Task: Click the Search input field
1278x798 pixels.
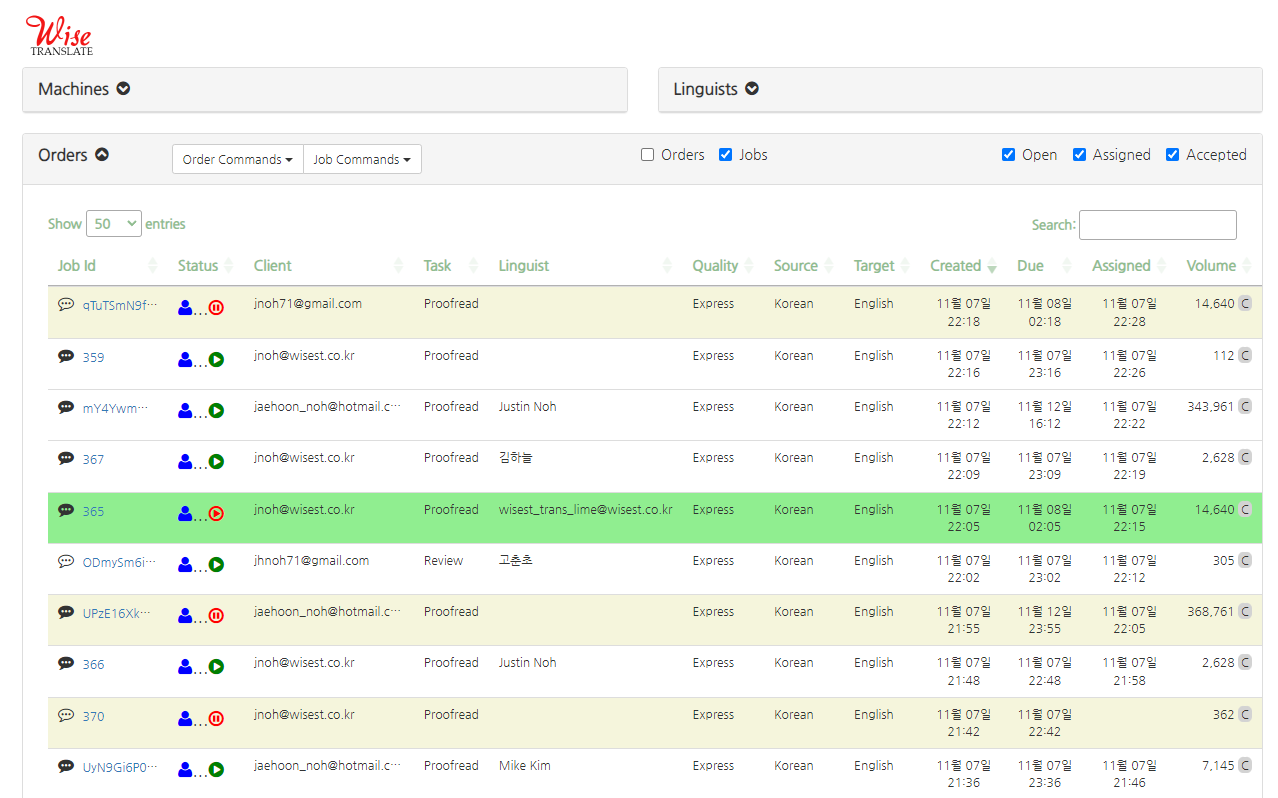Action: tap(1157, 225)
